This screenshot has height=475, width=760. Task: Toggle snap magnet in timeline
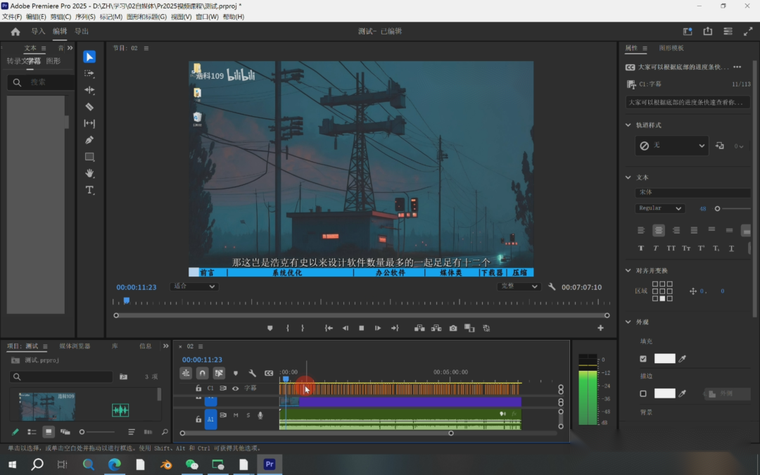point(202,373)
